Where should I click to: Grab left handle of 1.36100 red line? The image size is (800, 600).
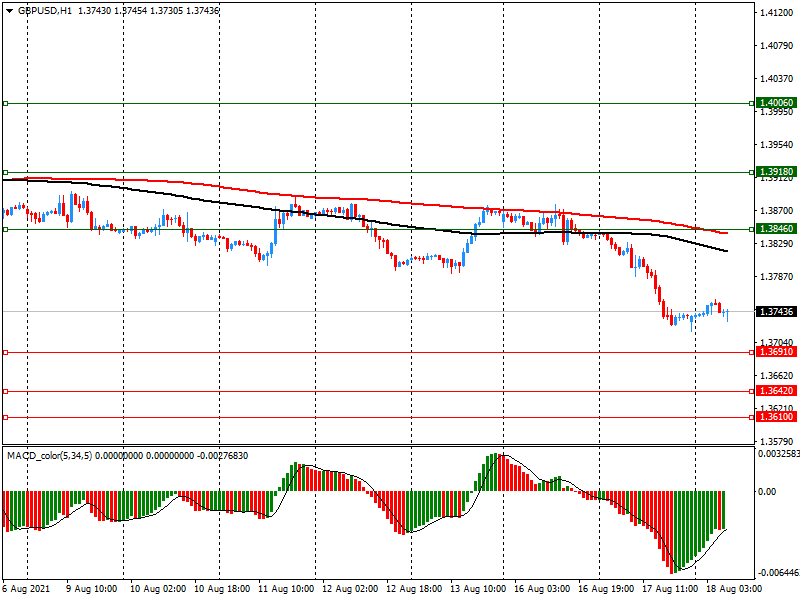tap(6, 417)
